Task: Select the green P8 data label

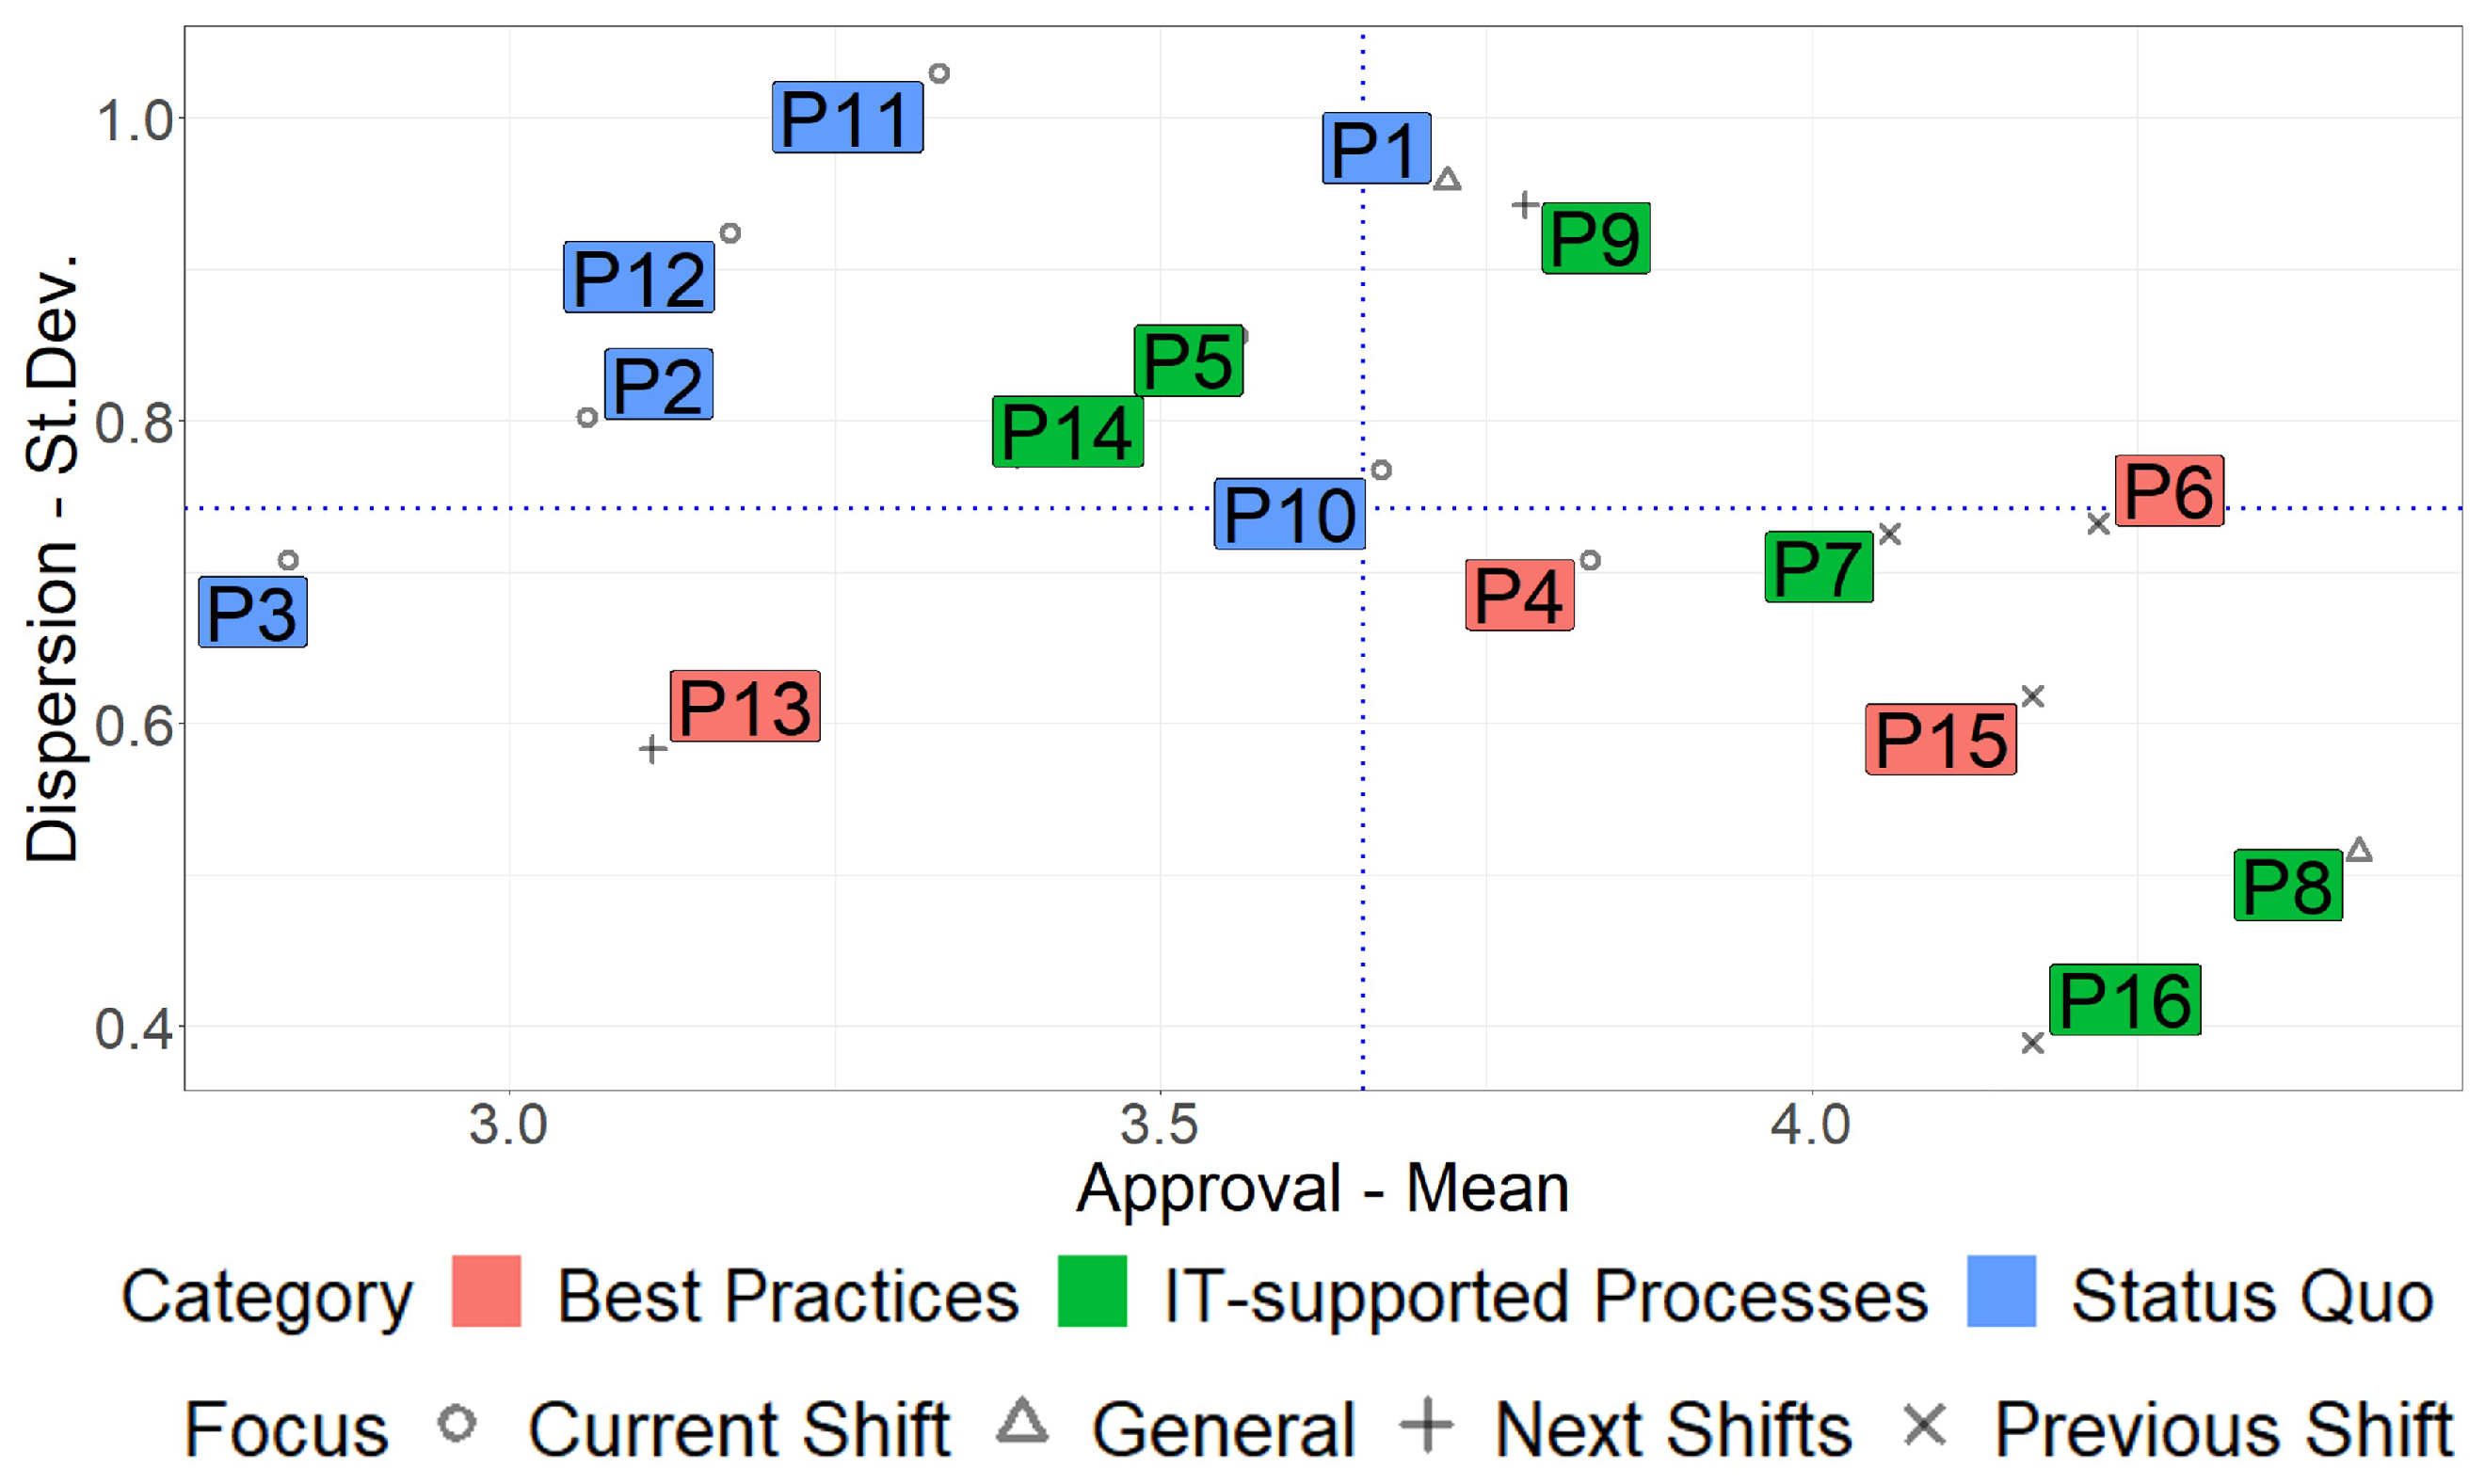Action: [x=2288, y=885]
